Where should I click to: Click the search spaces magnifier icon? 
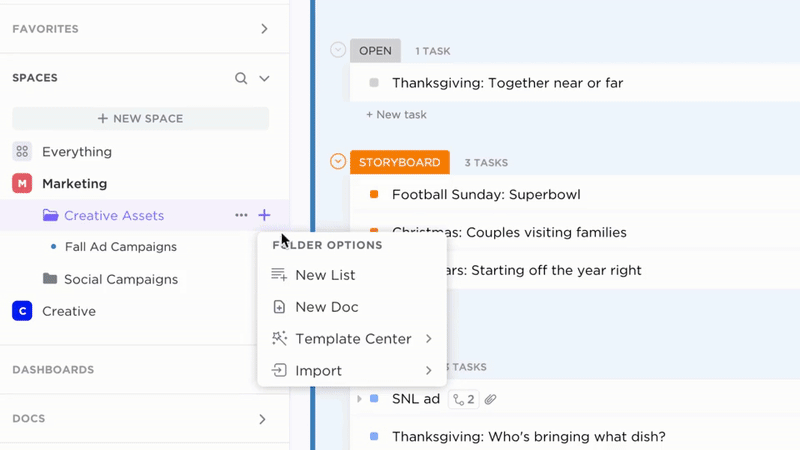[241, 78]
